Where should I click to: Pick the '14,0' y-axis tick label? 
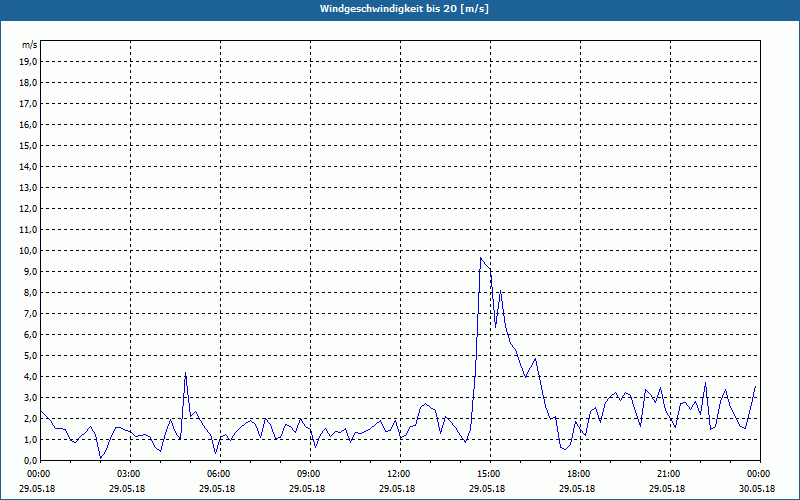(x=28, y=166)
